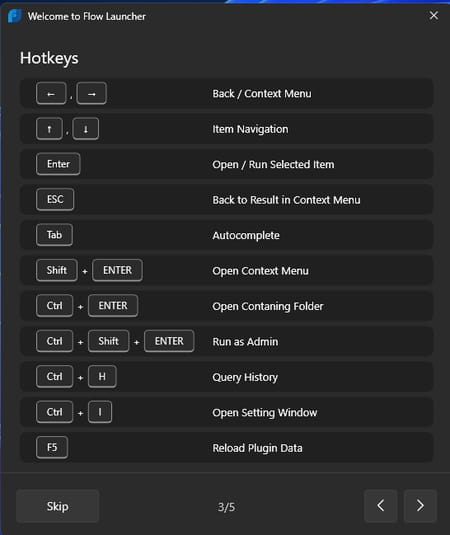The image size is (450, 535).
Task: Click the 'Open / Run Selected Item' text
Action: (x=273, y=164)
